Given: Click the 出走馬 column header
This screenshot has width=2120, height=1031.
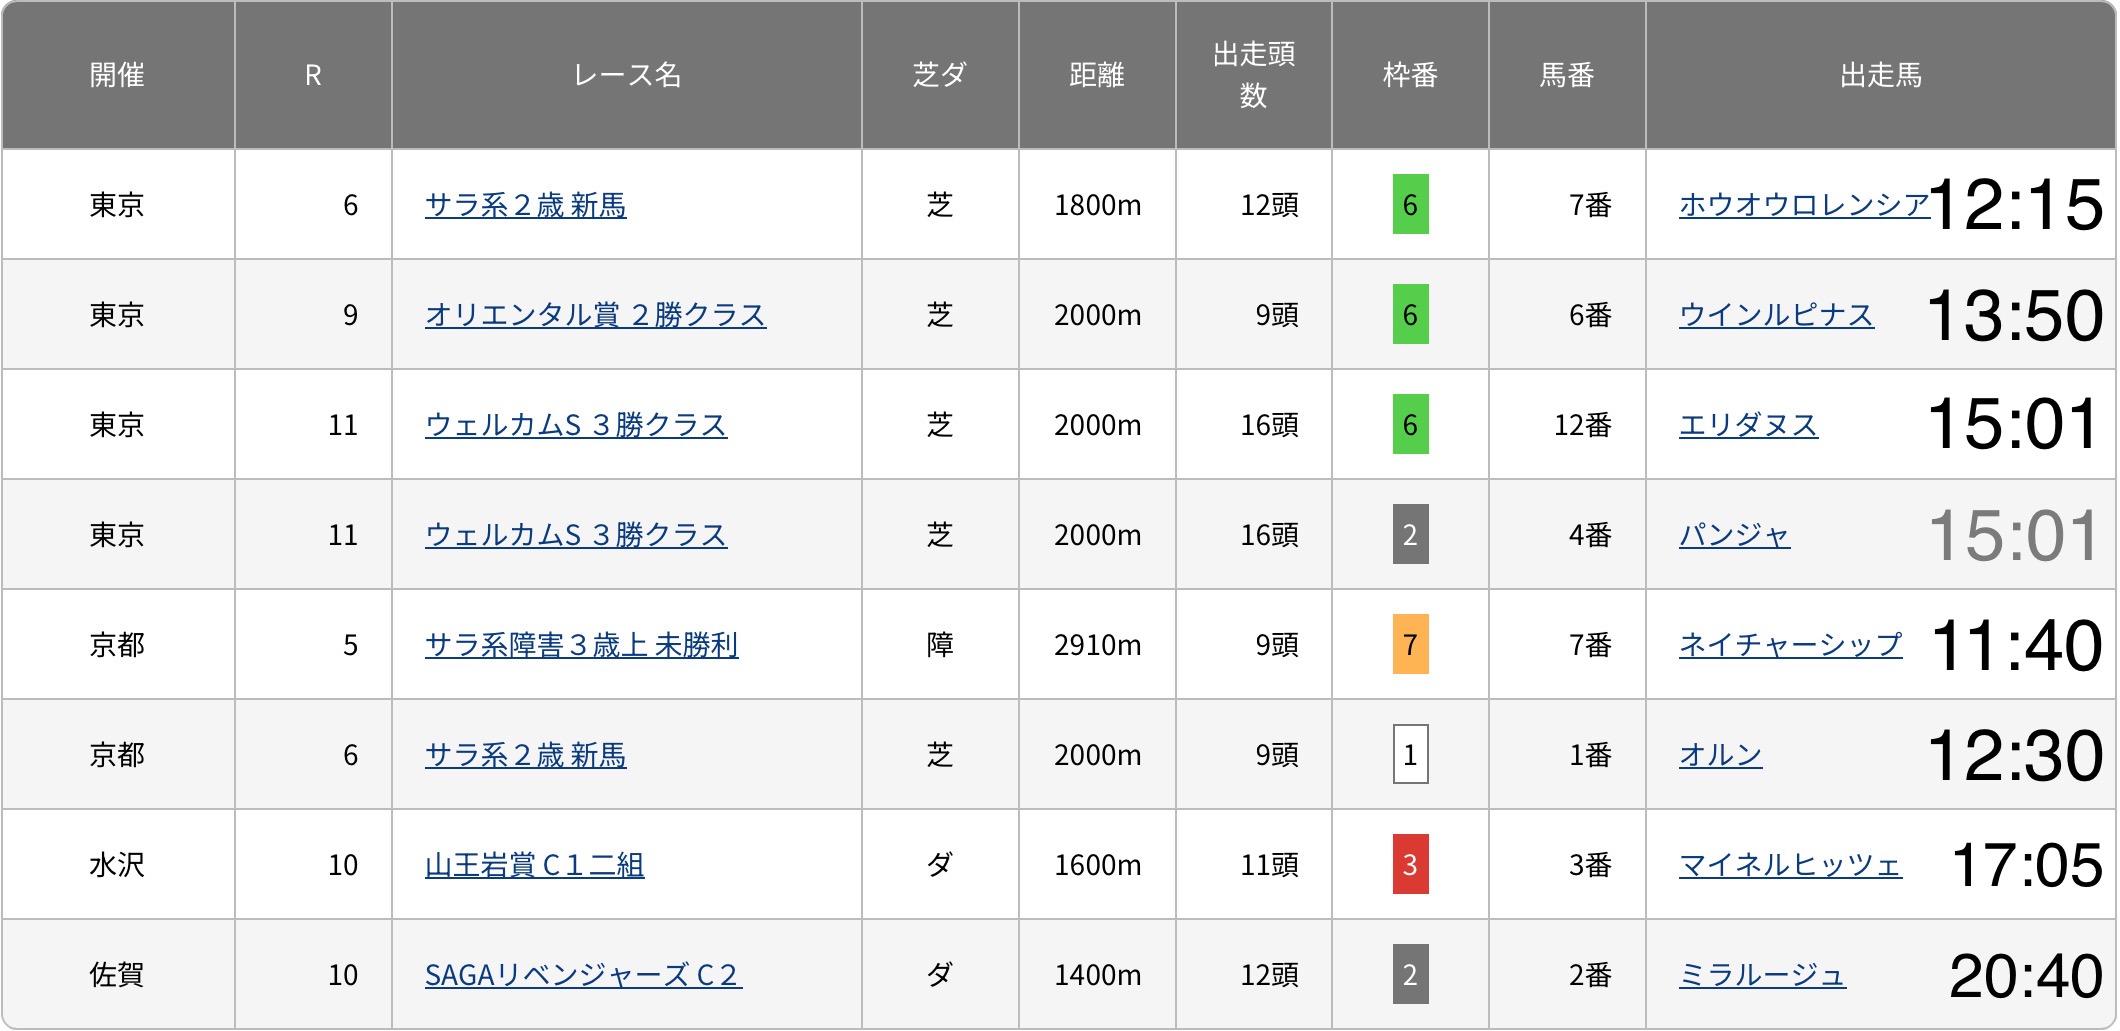Looking at the screenshot, I should click(x=1880, y=75).
